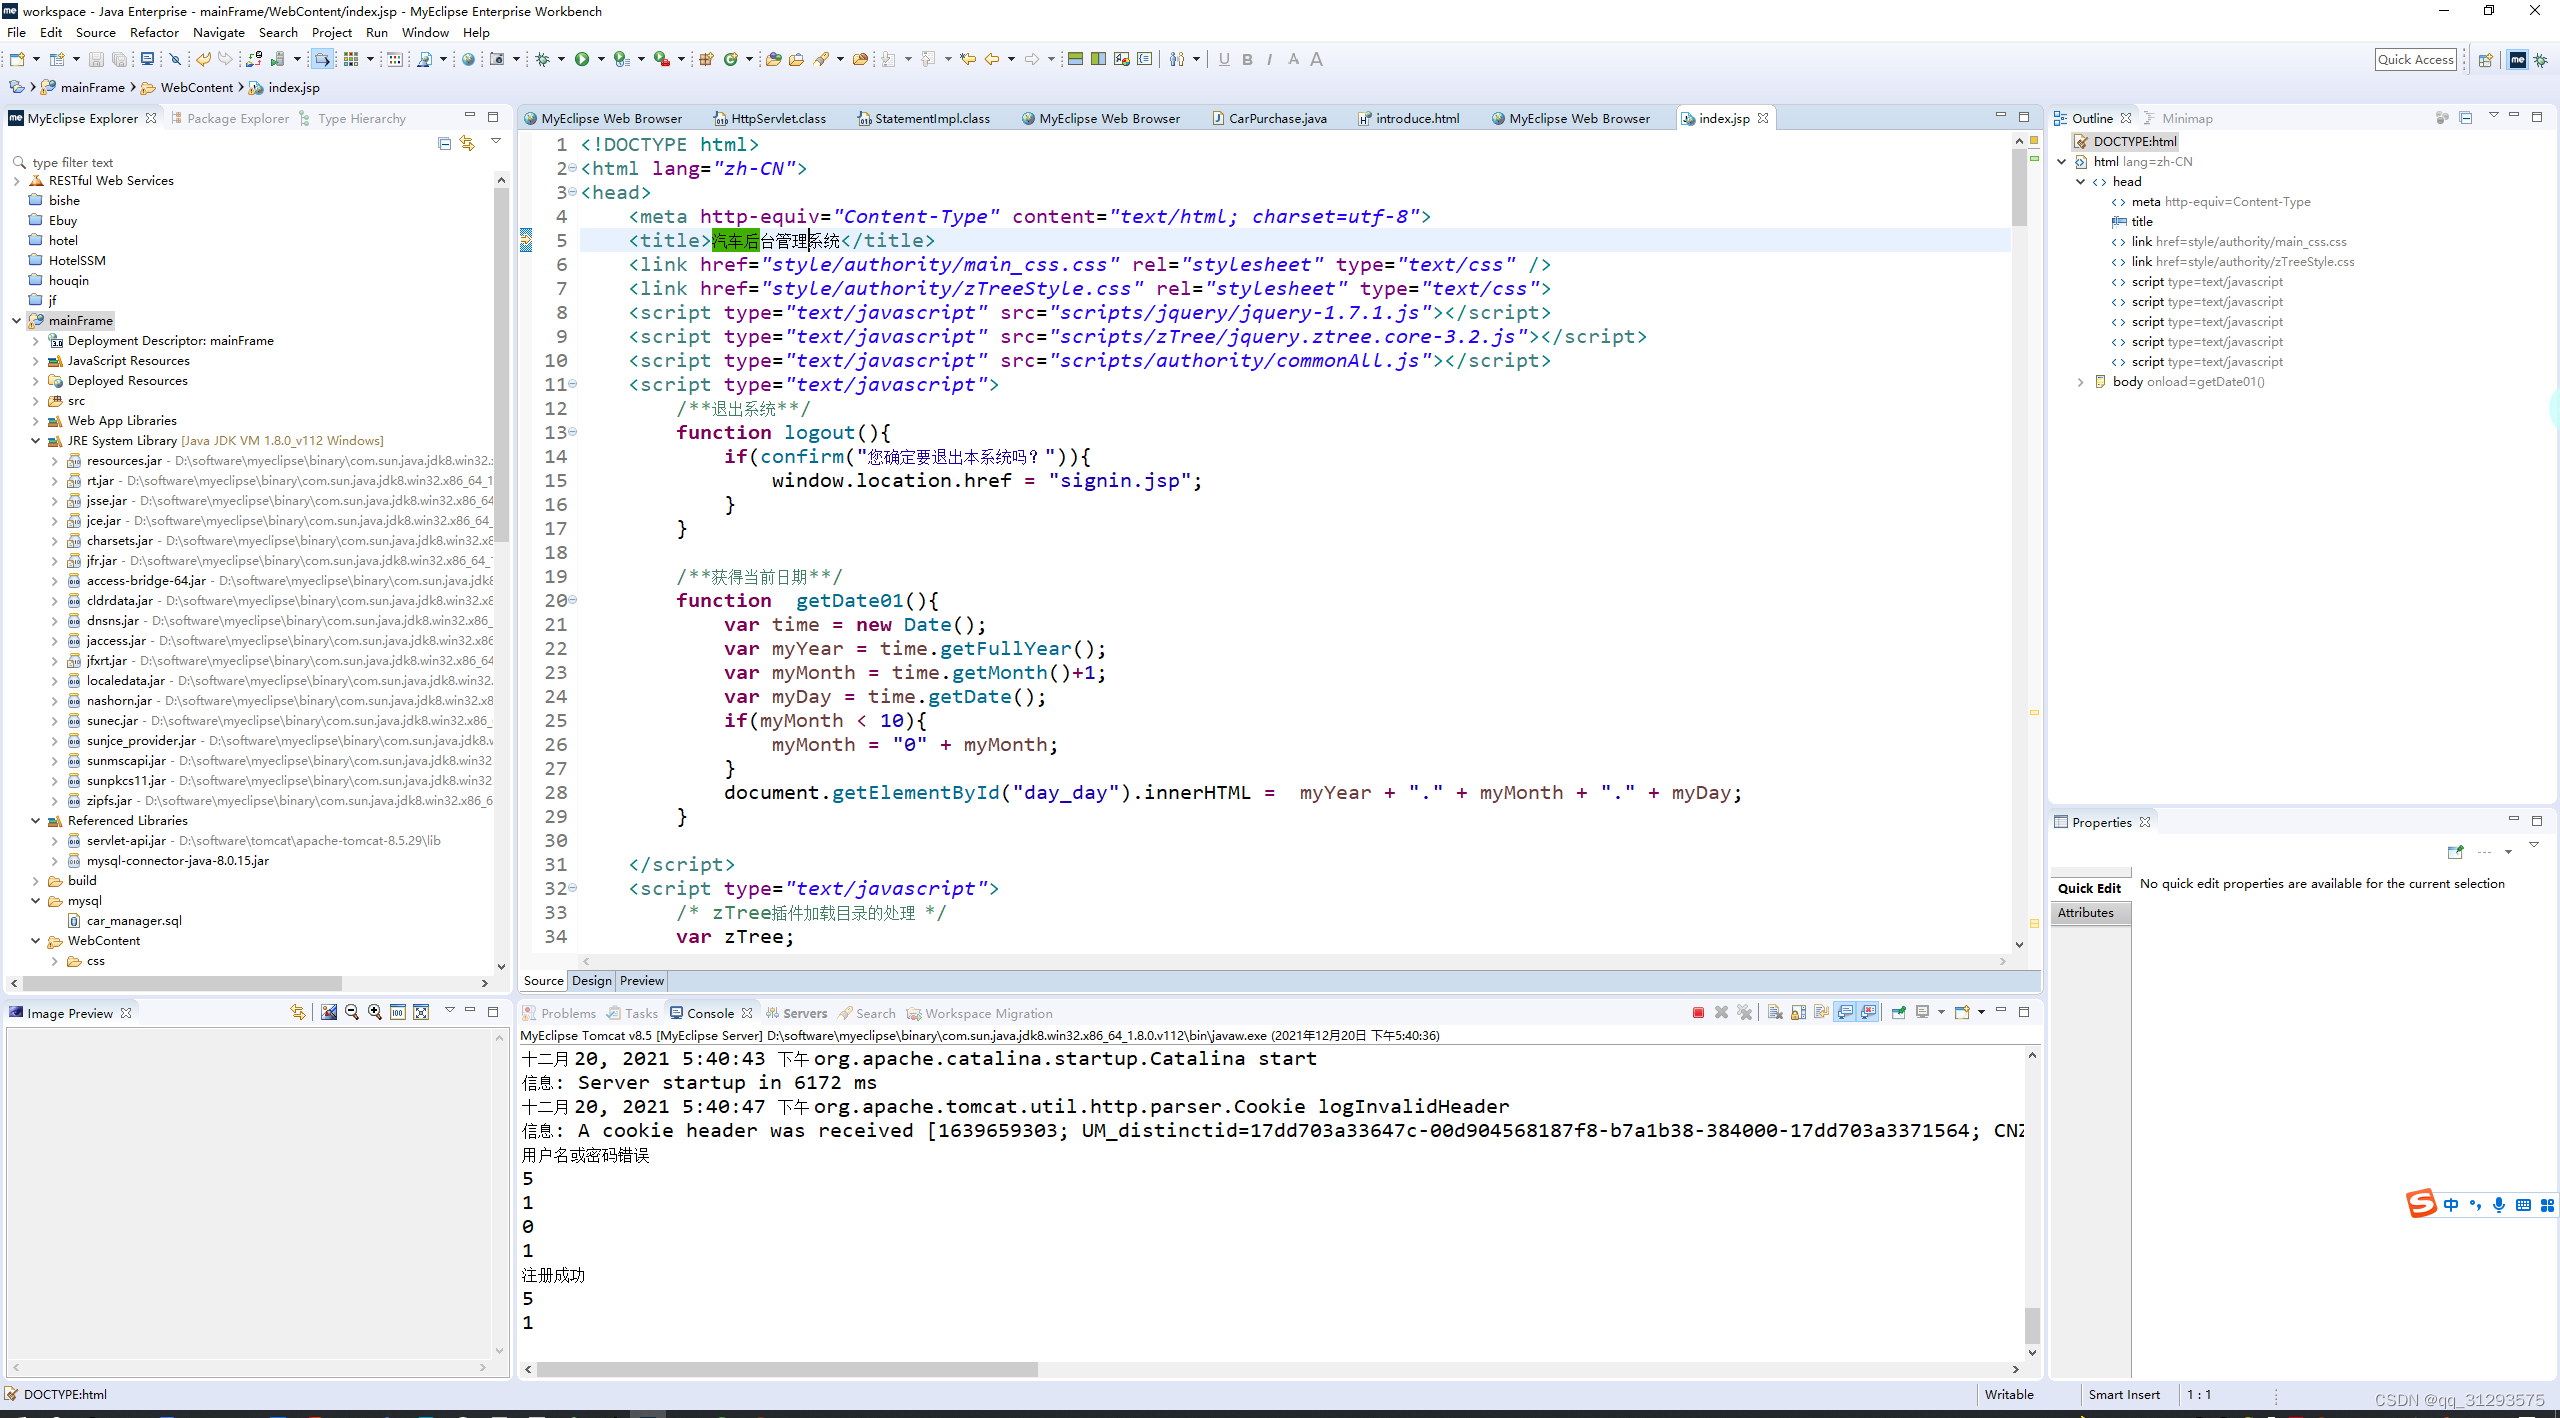The height and width of the screenshot is (1418, 2560).
Task: Toggle Scroll Lock in Console toolbar
Action: pyautogui.click(x=1798, y=1013)
